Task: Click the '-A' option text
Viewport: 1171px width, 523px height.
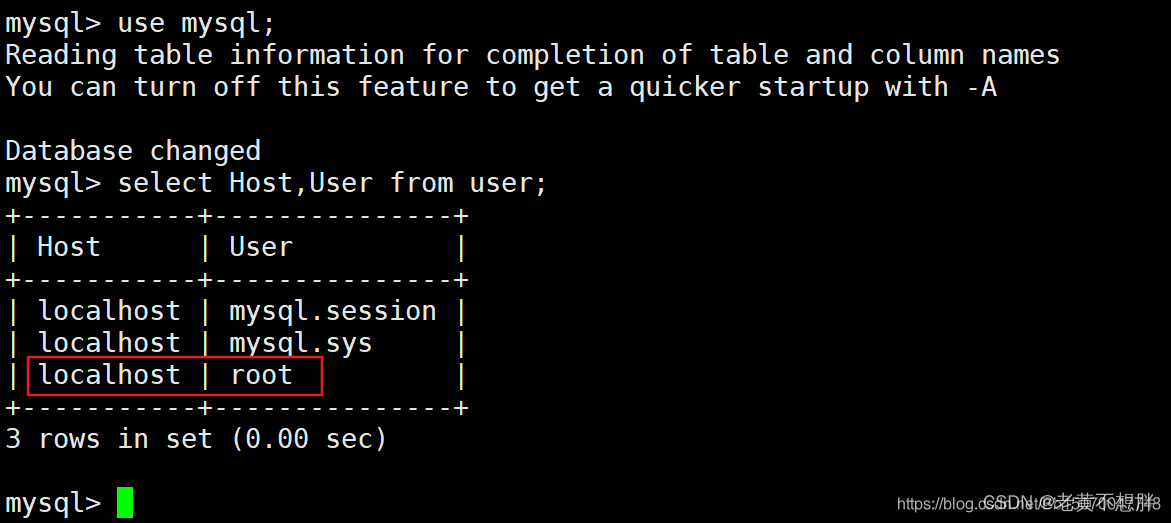Action: tap(981, 87)
